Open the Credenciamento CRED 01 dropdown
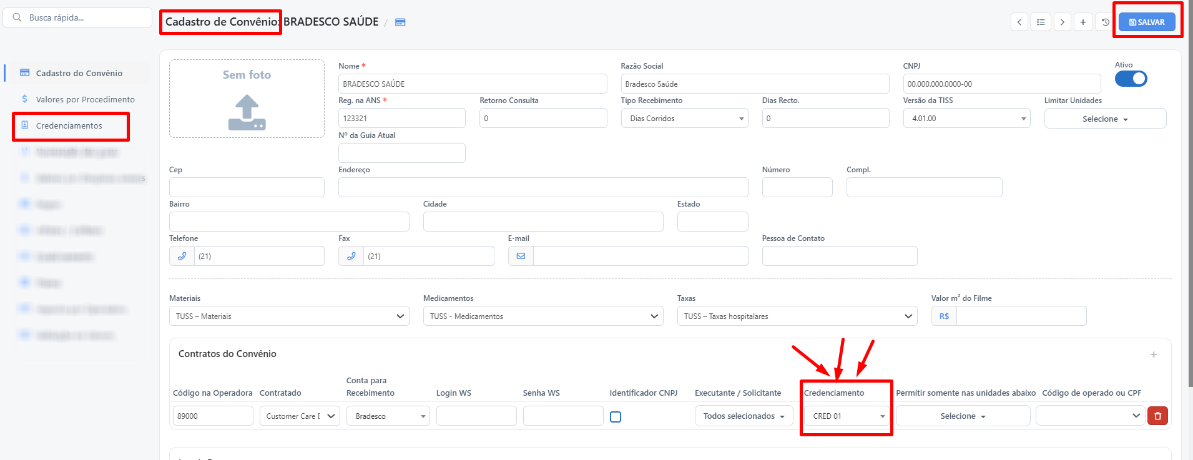The width and height of the screenshot is (1193, 460). 845,416
